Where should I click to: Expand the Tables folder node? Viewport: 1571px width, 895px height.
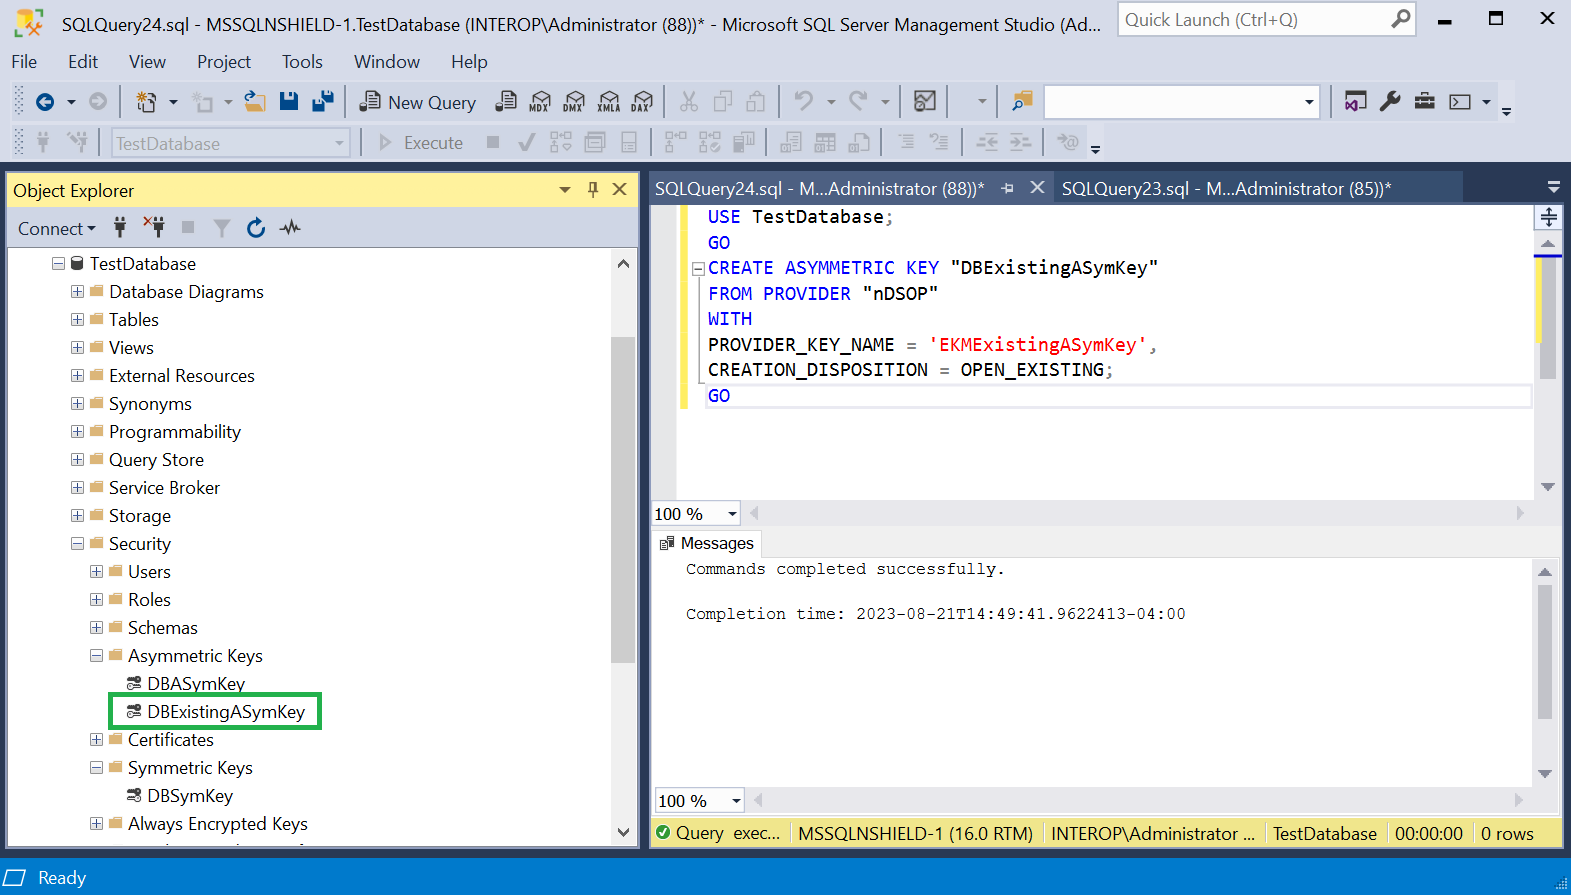pos(77,320)
